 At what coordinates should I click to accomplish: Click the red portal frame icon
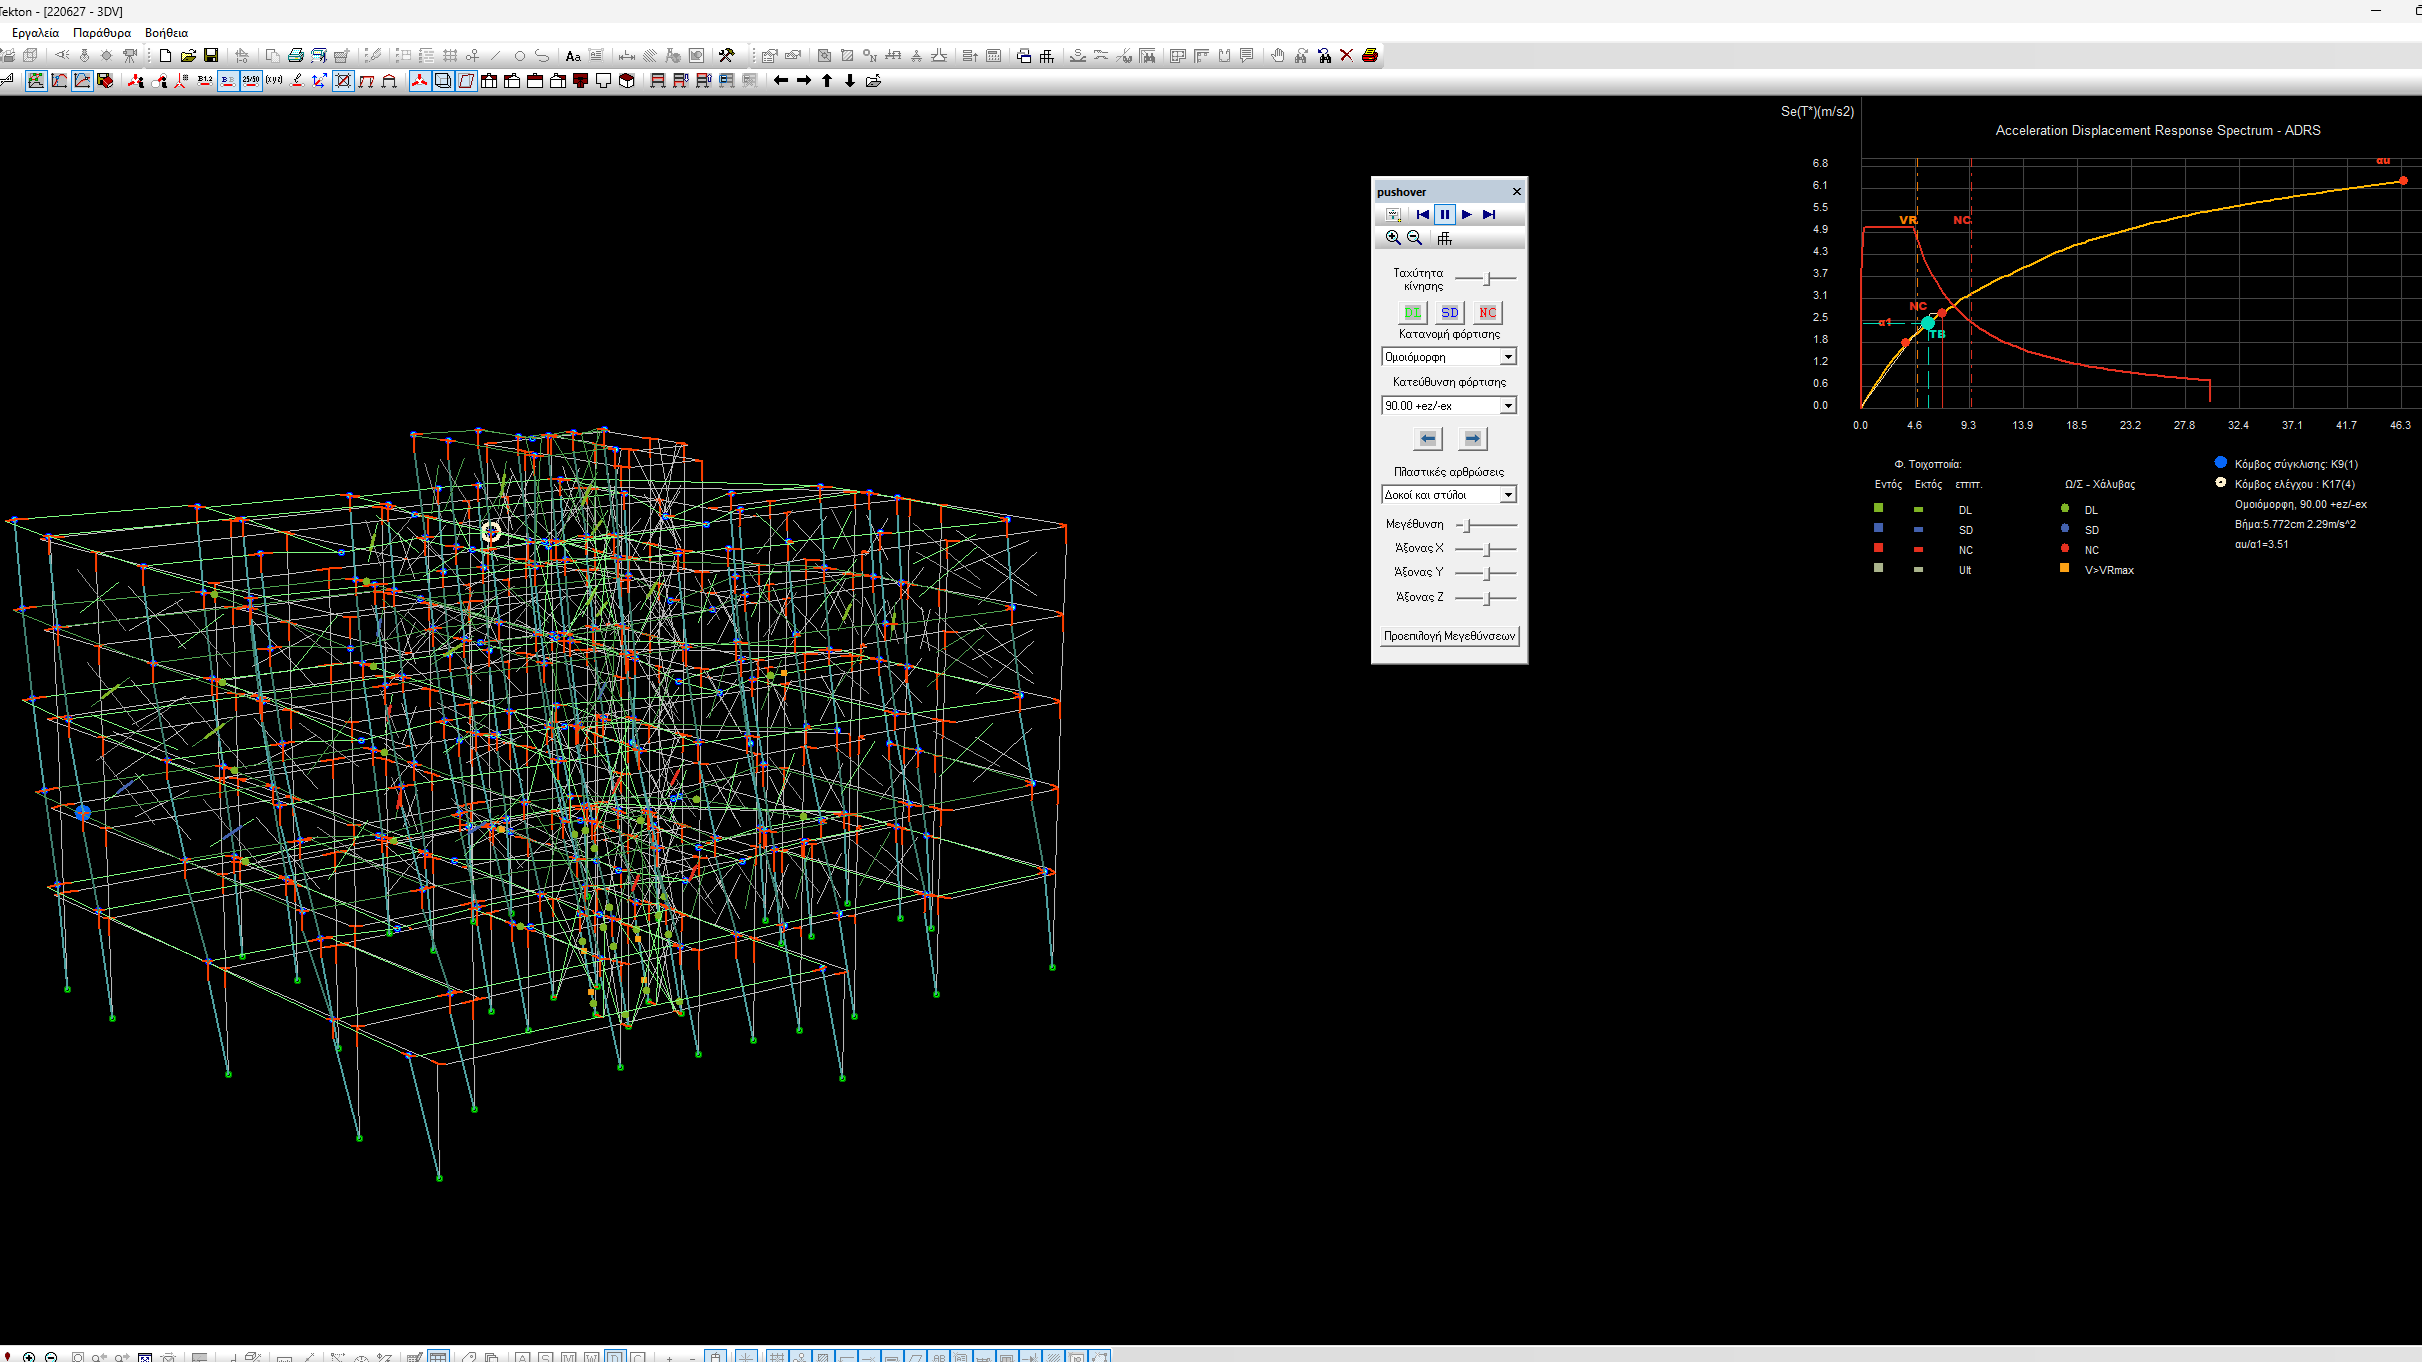click(x=366, y=81)
